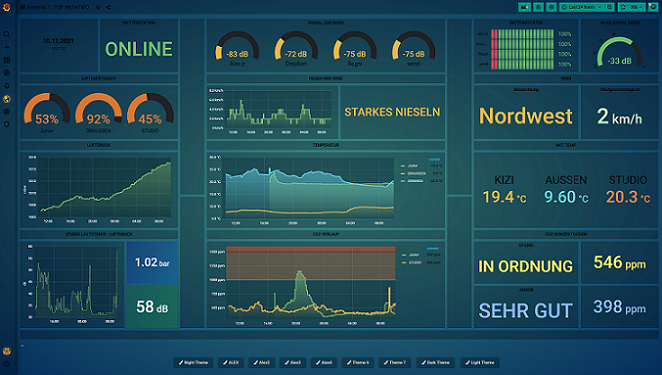
Task: Open the CO2 VERLAUF panel title menu
Action: click(326, 234)
